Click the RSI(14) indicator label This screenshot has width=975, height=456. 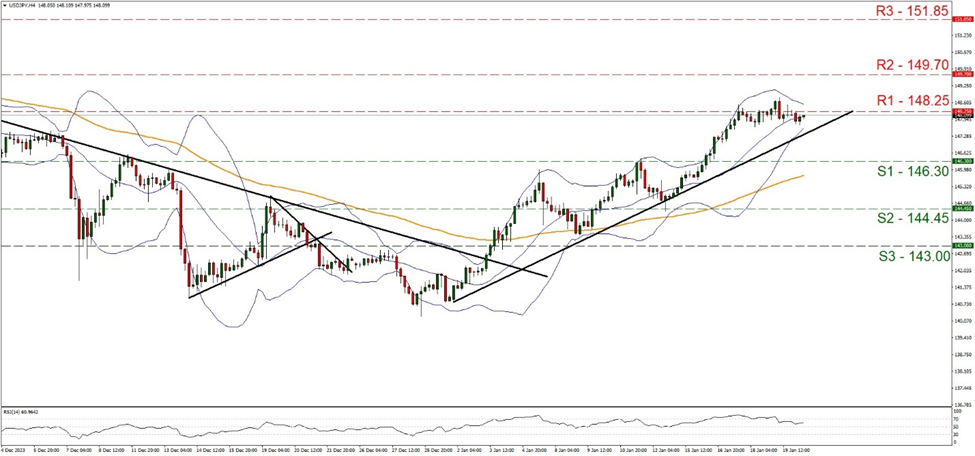tap(22, 411)
